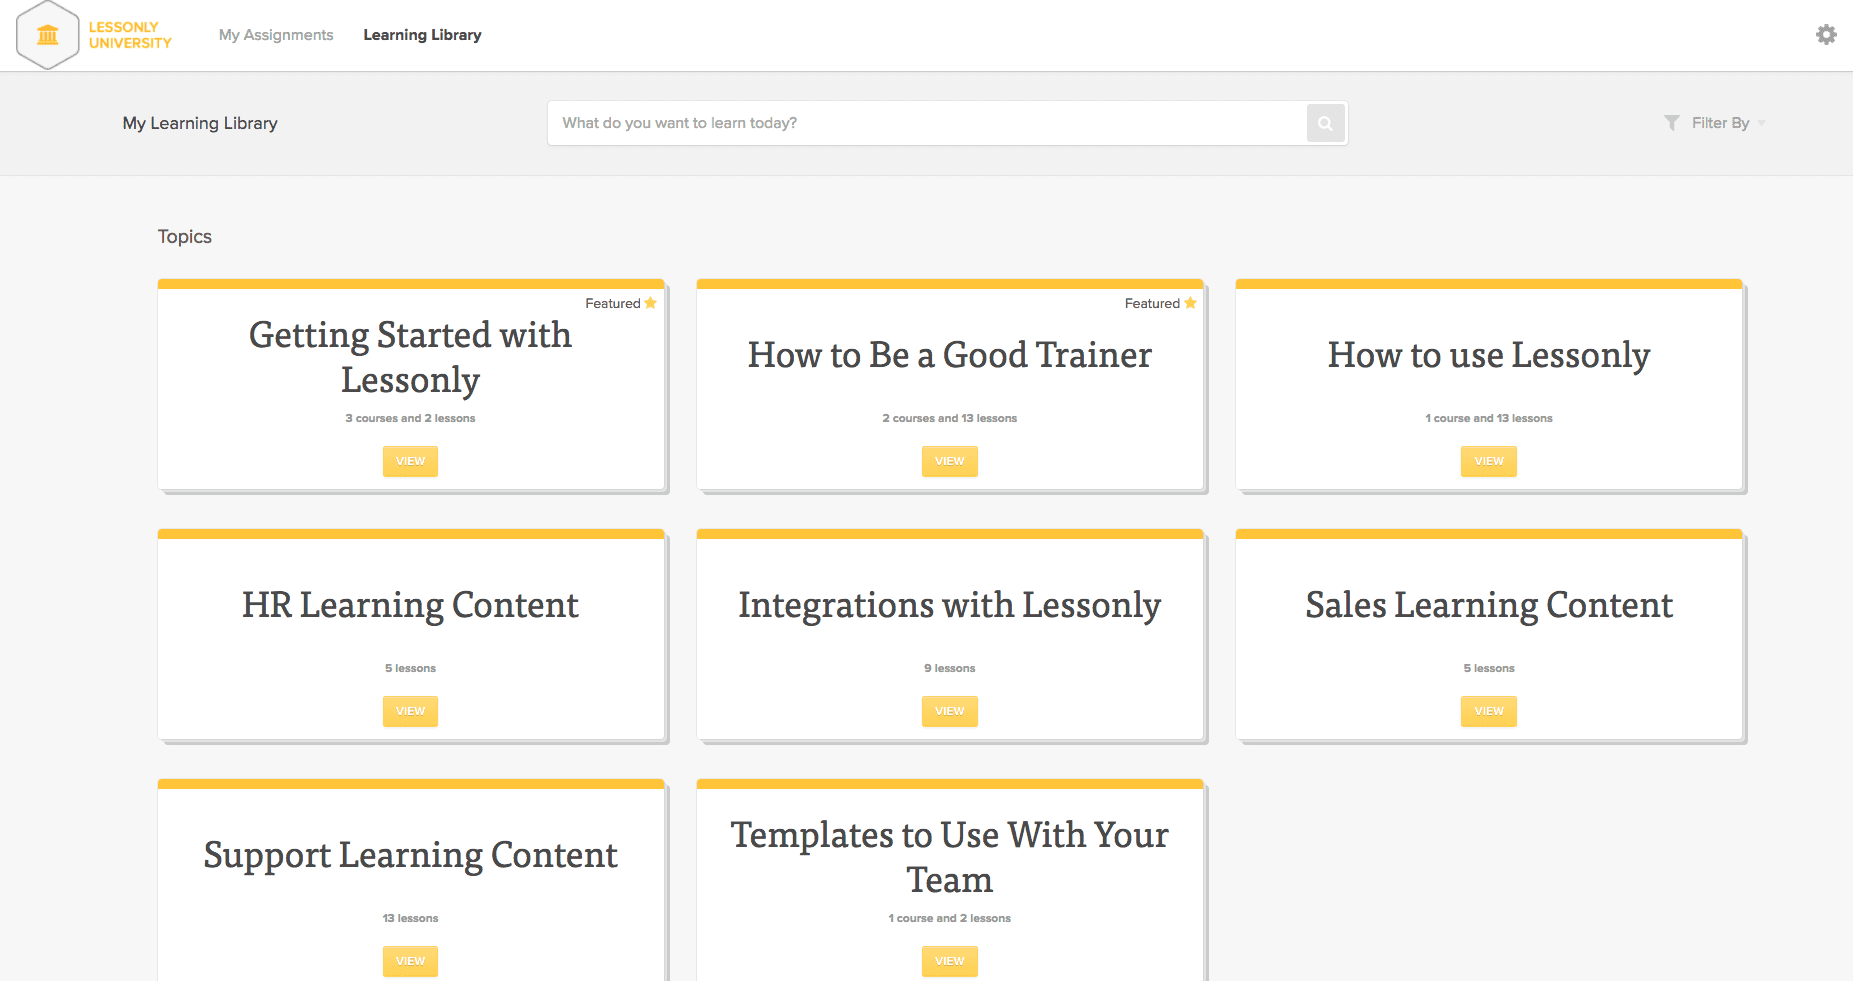The image size is (1853, 981).
Task: Open the How to Be a Good Trainer title
Action: [x=949, y=355]
